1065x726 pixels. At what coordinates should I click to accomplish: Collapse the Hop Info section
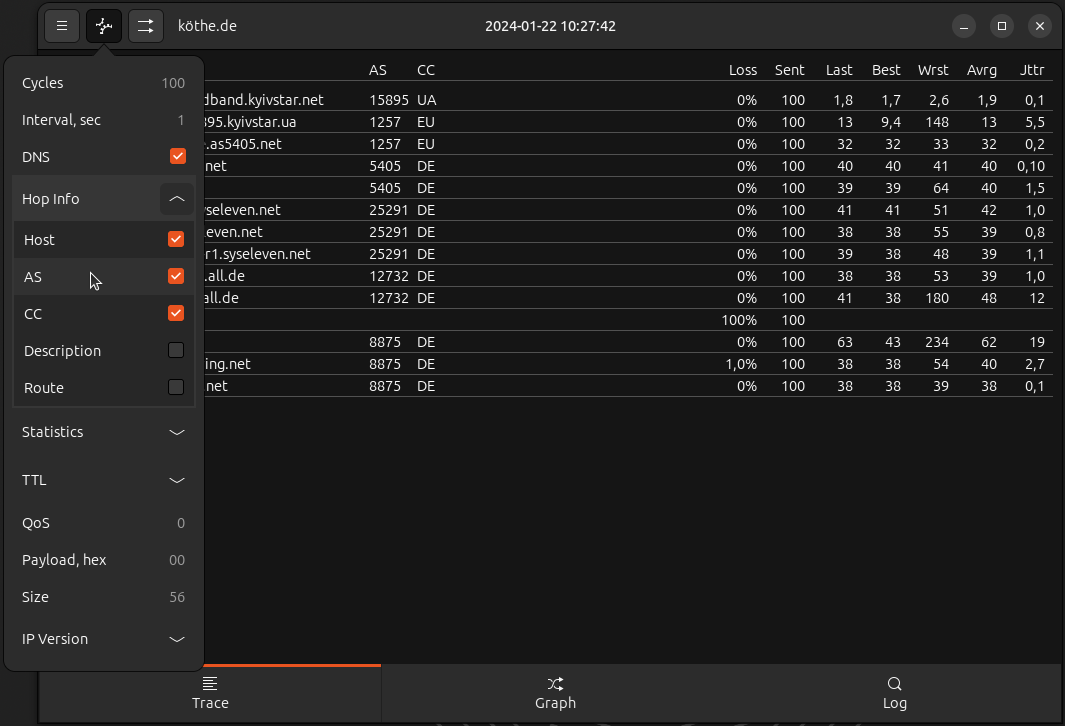tap(177, 199)
